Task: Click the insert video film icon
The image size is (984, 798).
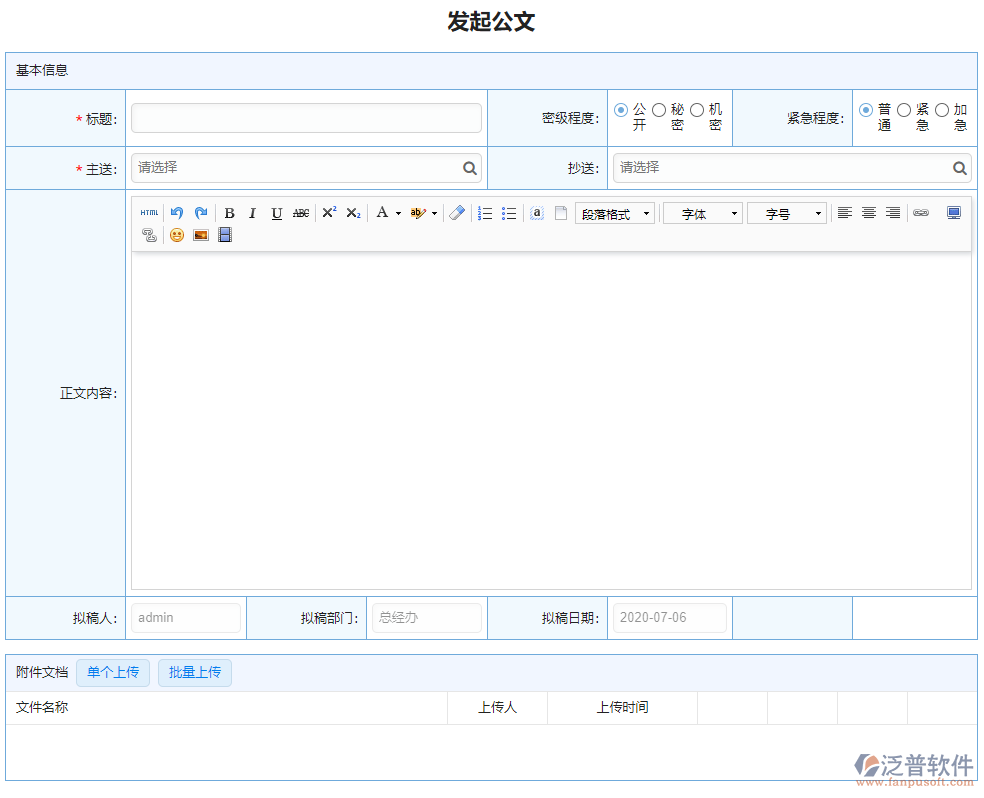Action: (225, 235)
